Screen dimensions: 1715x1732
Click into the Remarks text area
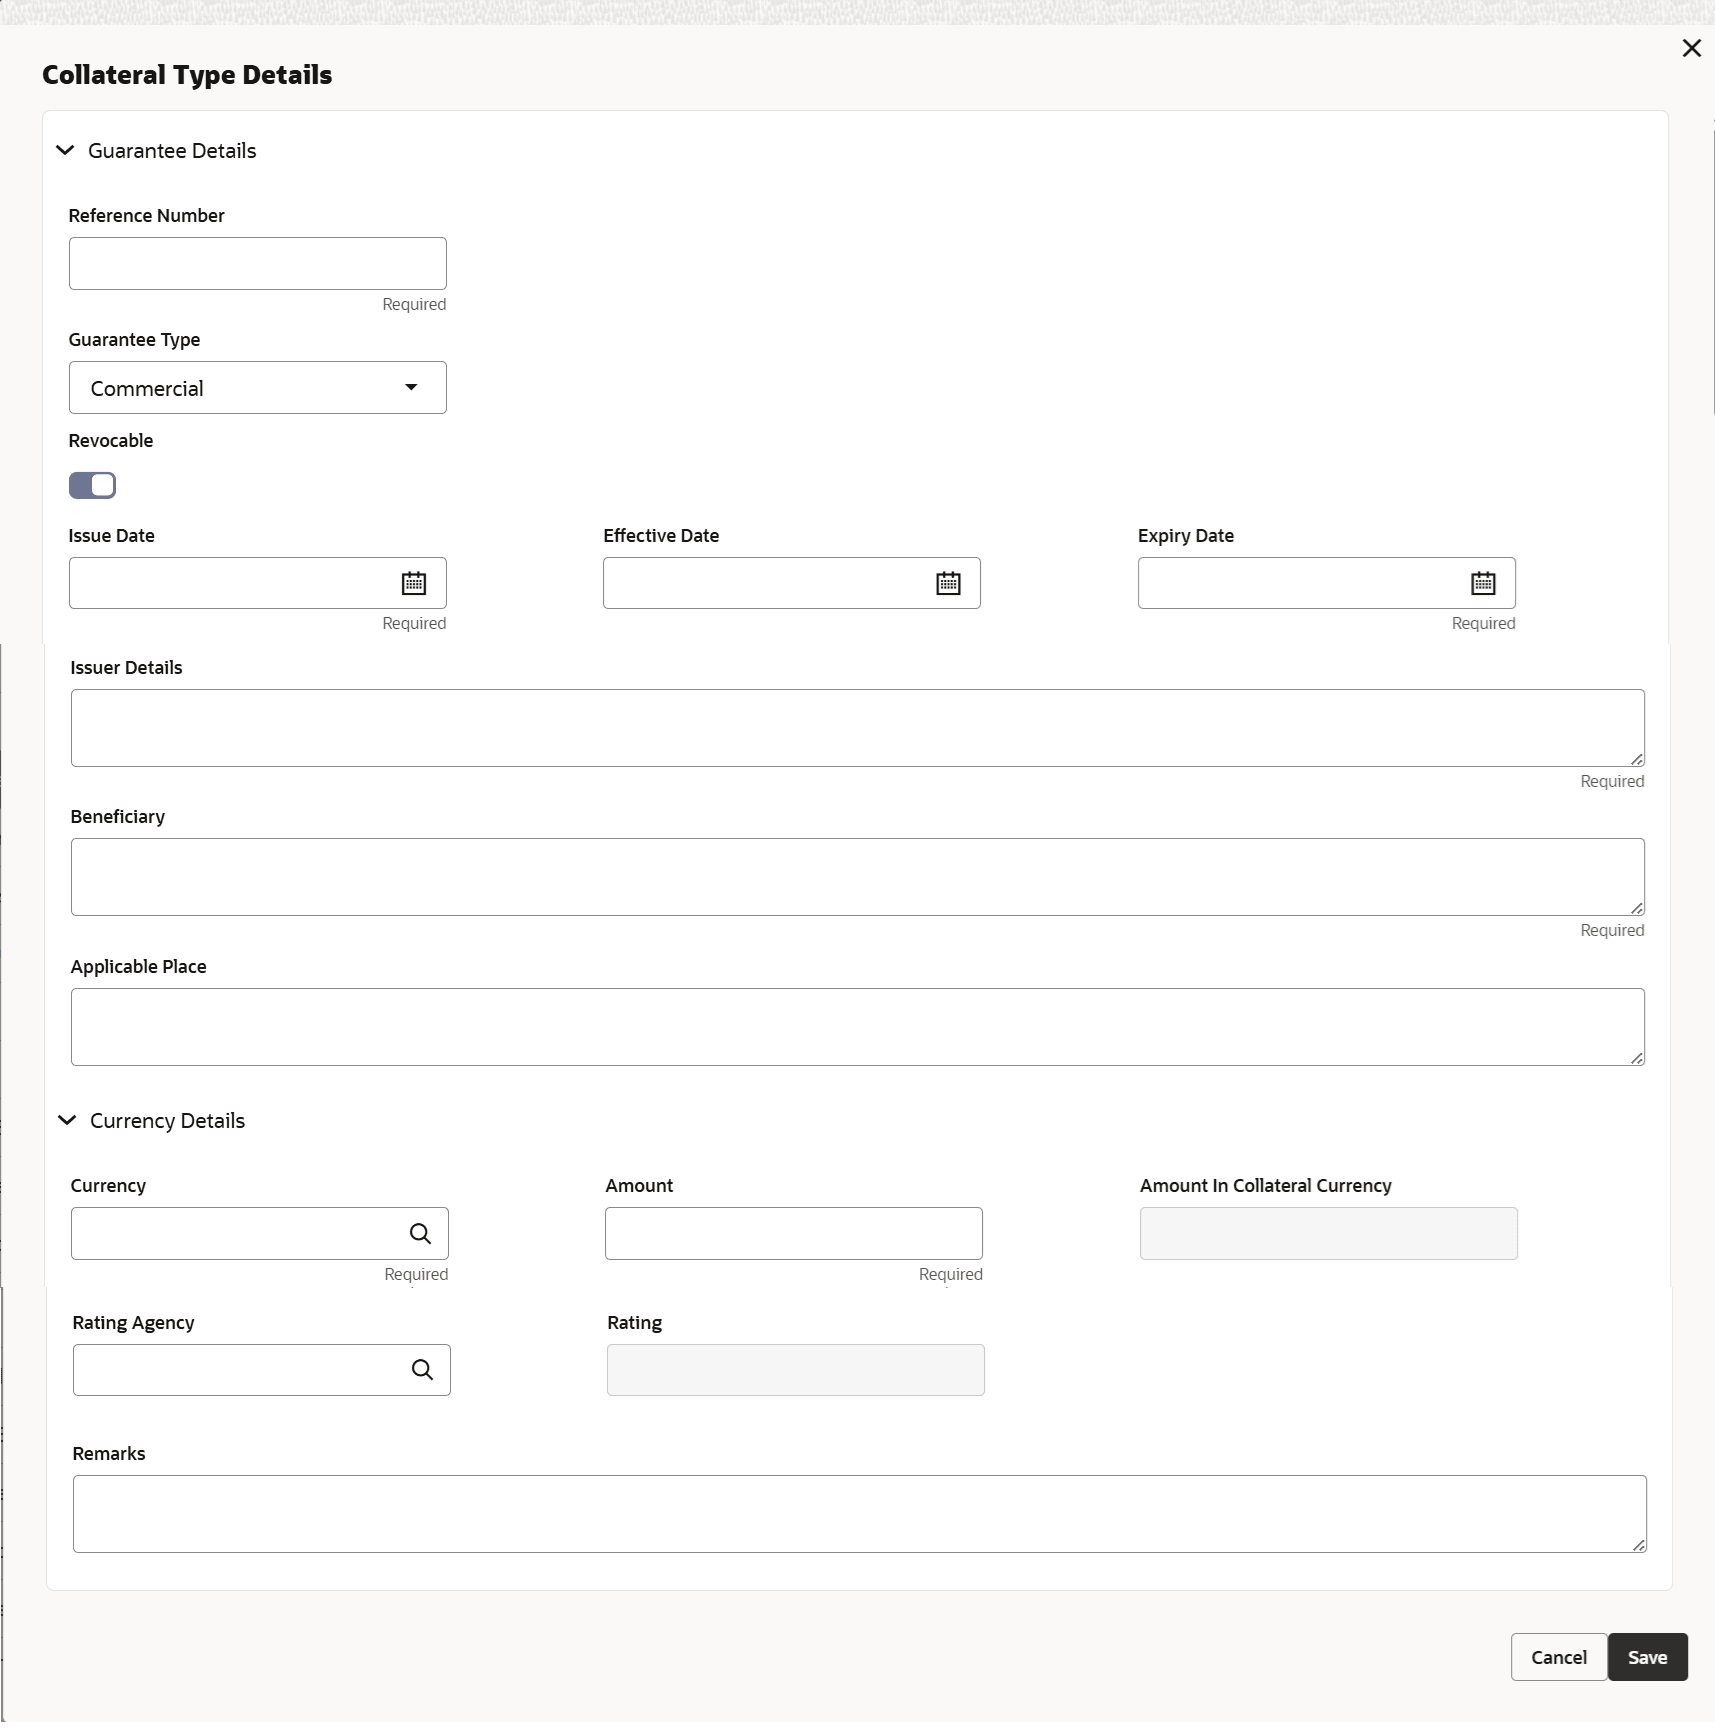click(x=859, y=1514)
